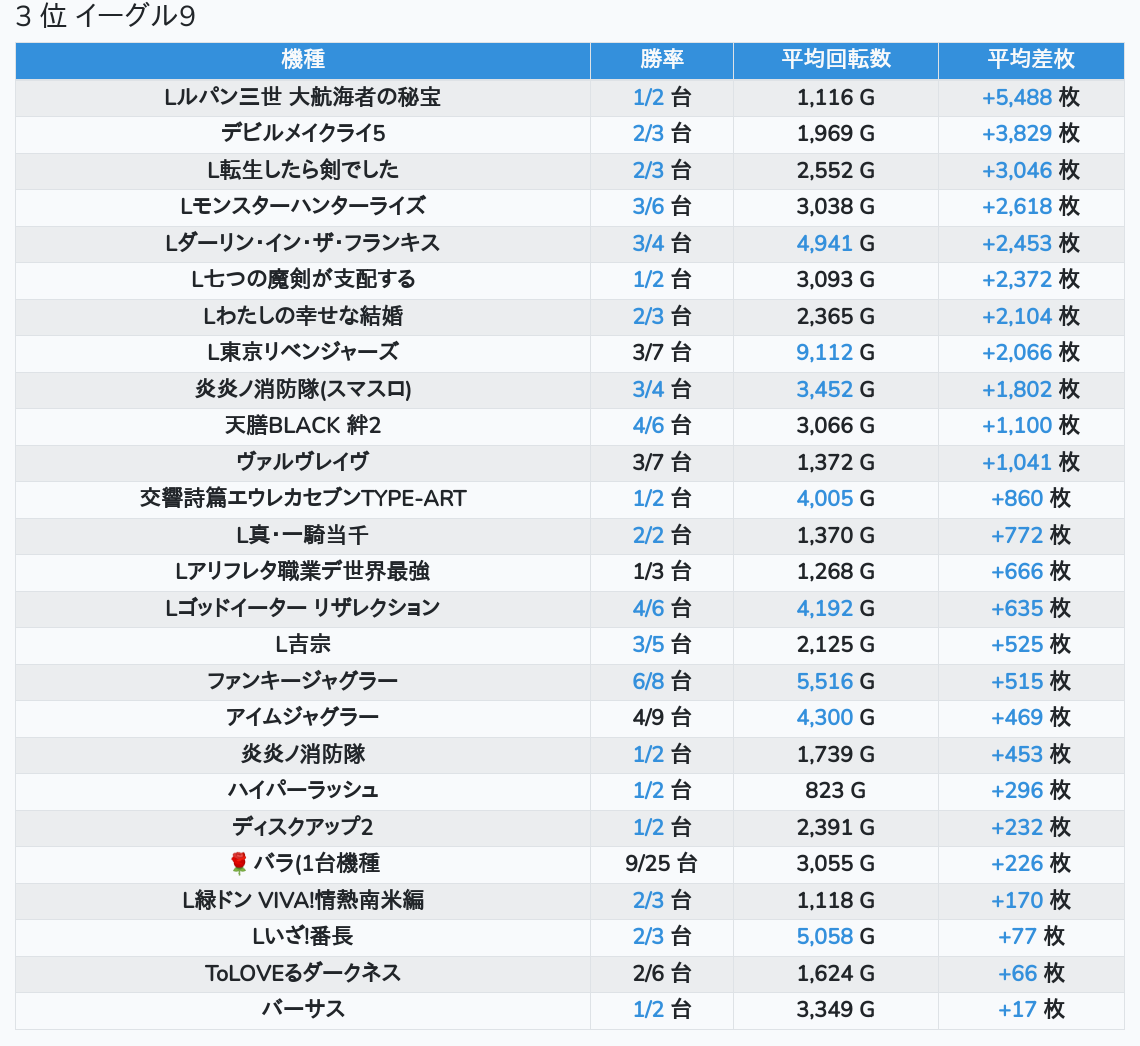Screen dimensions: 1140x1046
Task: Click the 4,005 G value
Action: 836,499
